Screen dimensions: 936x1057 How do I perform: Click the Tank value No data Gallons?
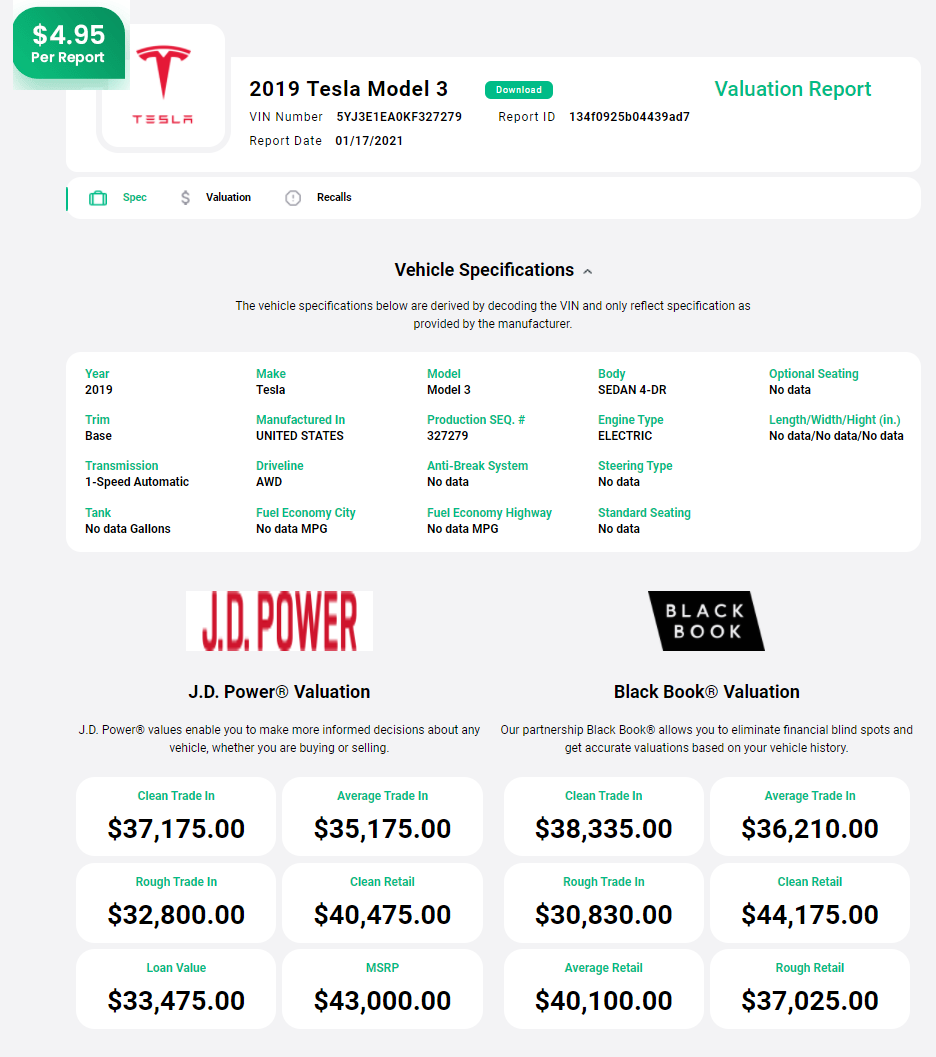(128, 528)
